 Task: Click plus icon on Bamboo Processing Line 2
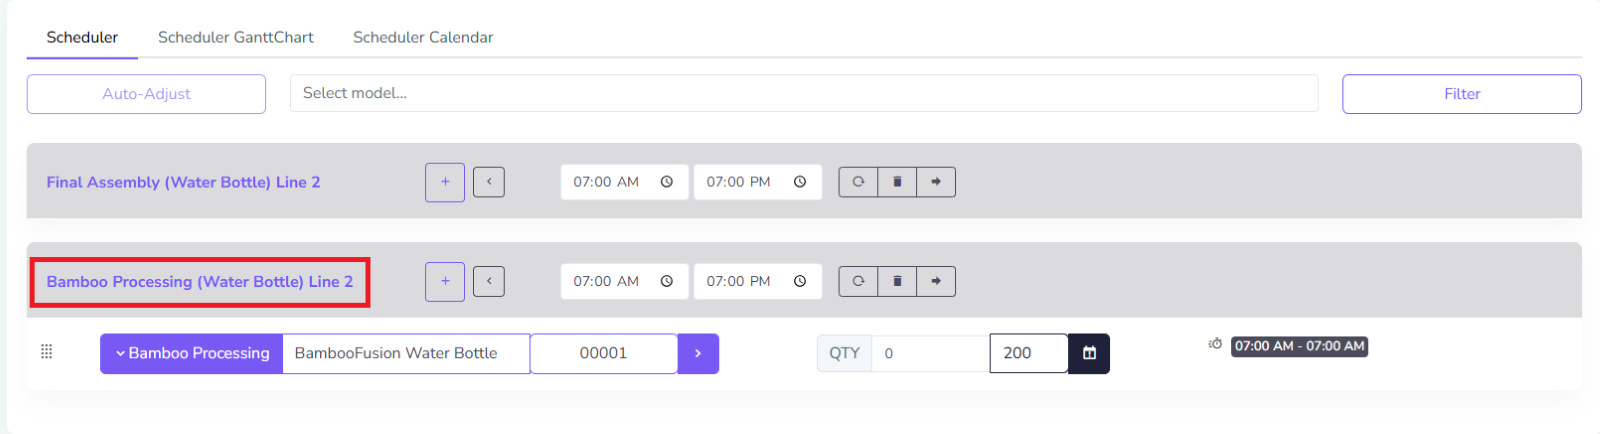tap(445, 281)
